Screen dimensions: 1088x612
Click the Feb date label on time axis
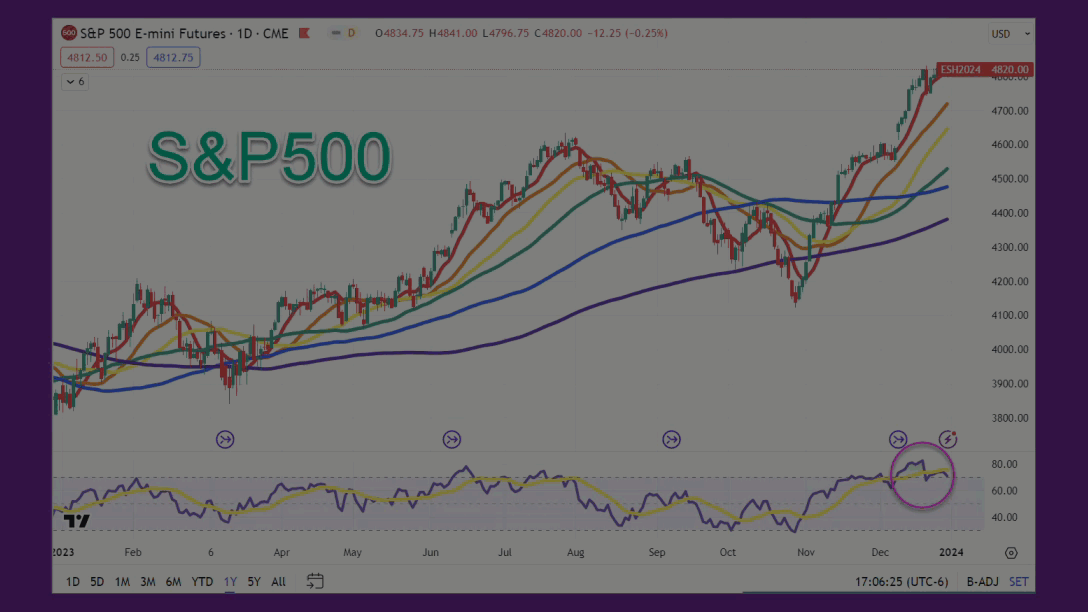tap(133, 552)
